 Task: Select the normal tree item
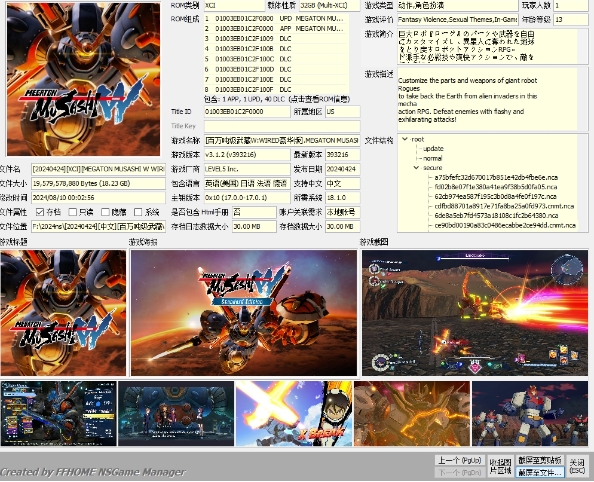click(432, 158)
